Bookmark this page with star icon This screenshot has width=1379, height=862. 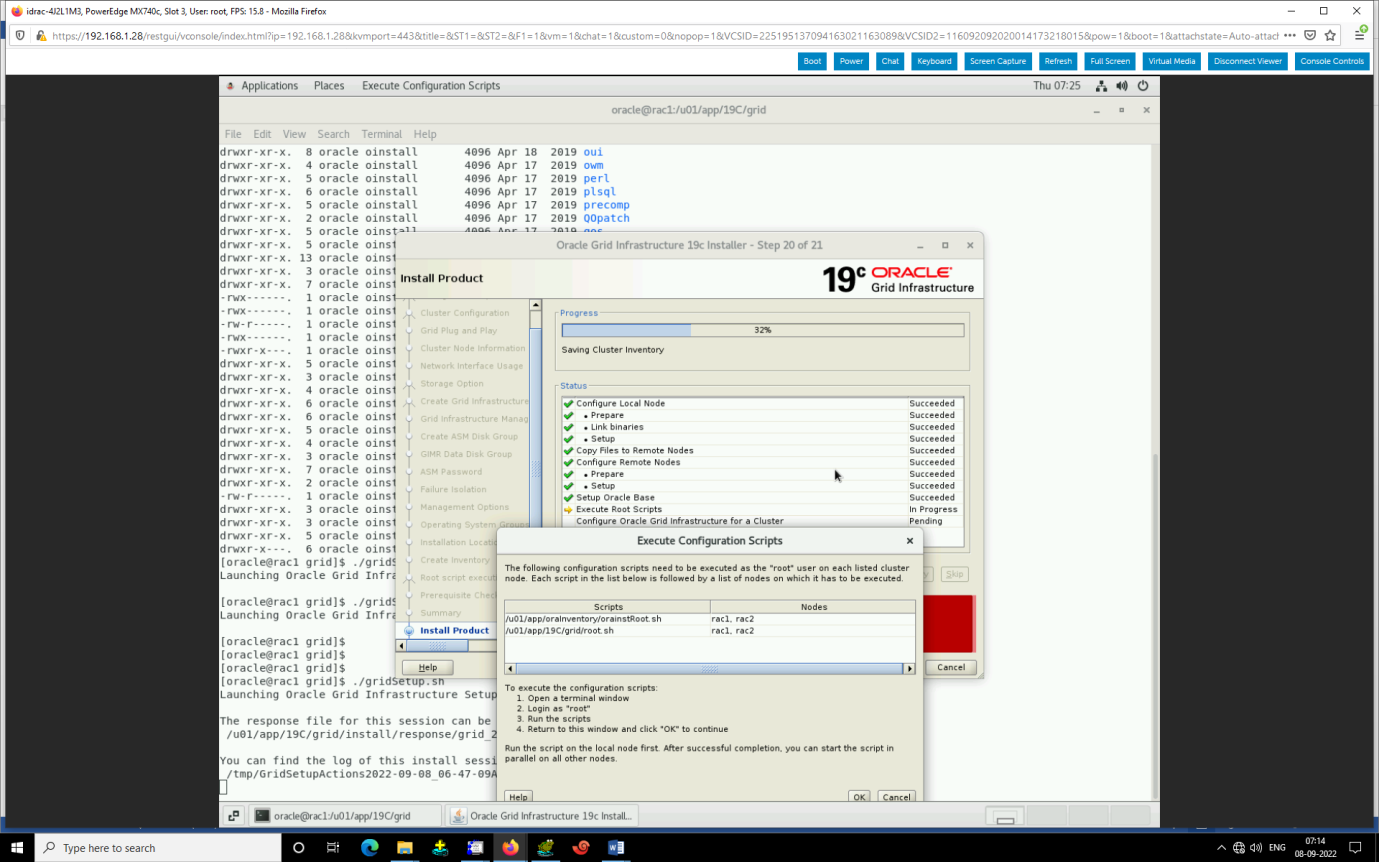1330,35
